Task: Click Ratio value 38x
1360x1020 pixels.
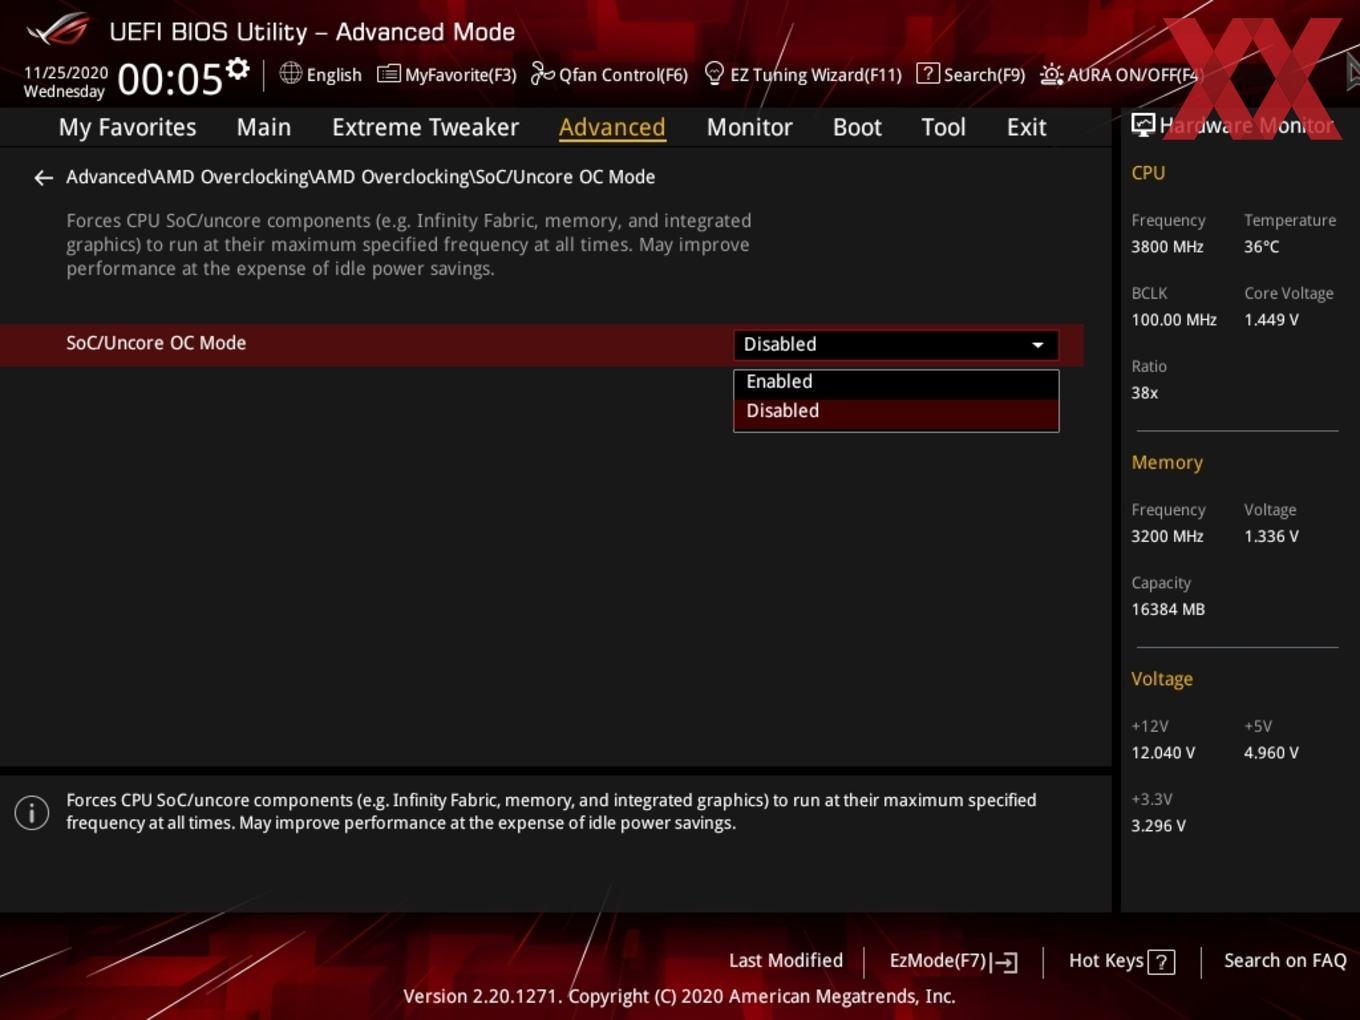Action: pyautogui.click(x=1144, y=393)
